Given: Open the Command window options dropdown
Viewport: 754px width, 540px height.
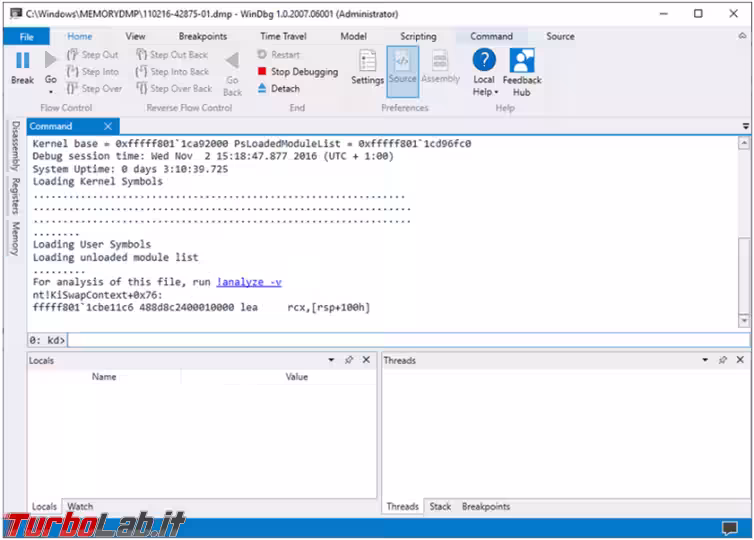Looking at the screenshot, I should tap(745, 126).
